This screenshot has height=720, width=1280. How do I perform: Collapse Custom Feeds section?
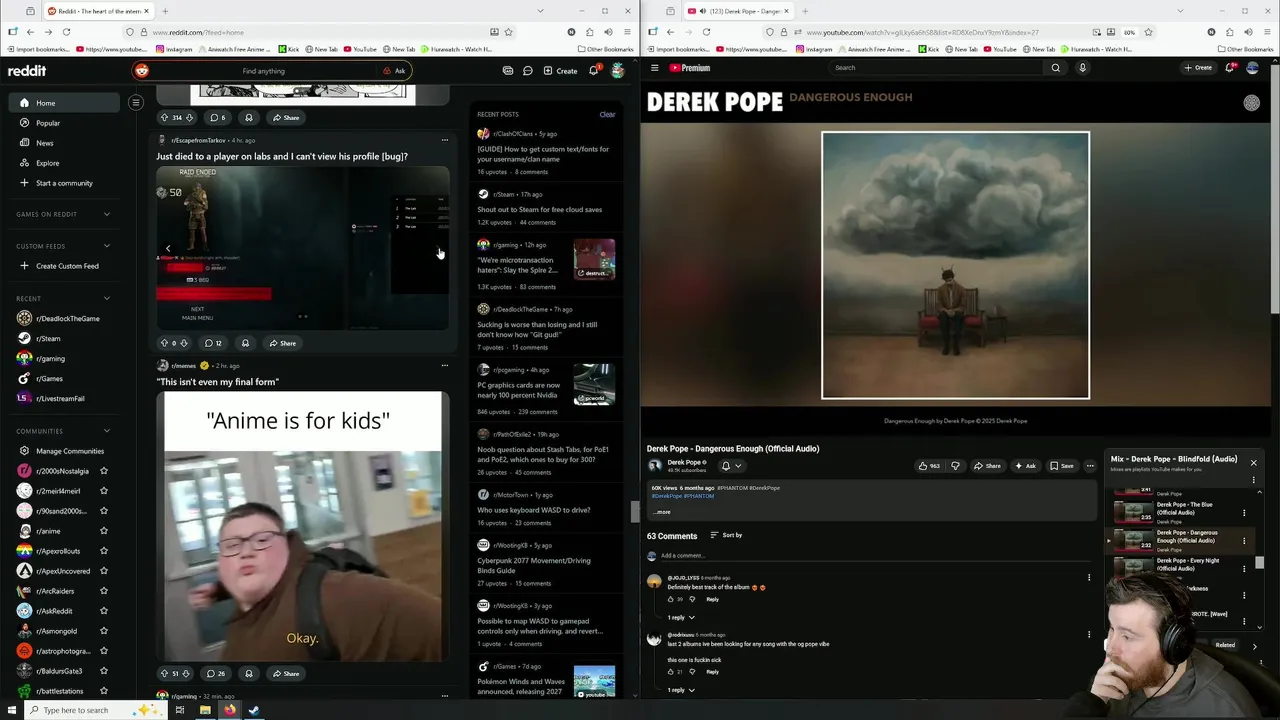point(107,246)
